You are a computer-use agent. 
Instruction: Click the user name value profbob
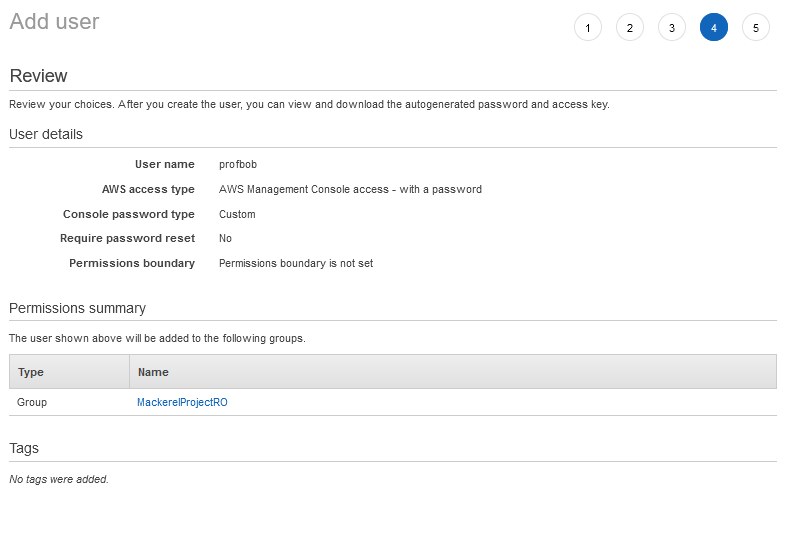(x=238, y=164)
